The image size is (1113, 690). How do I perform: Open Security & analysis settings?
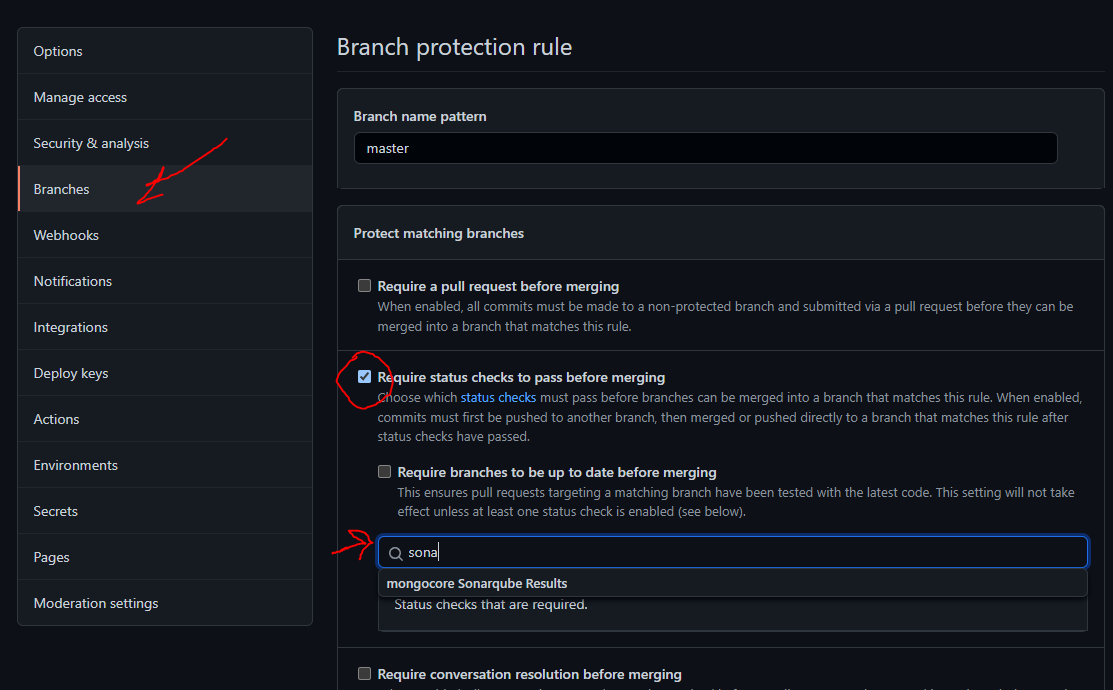pos(91,143)
